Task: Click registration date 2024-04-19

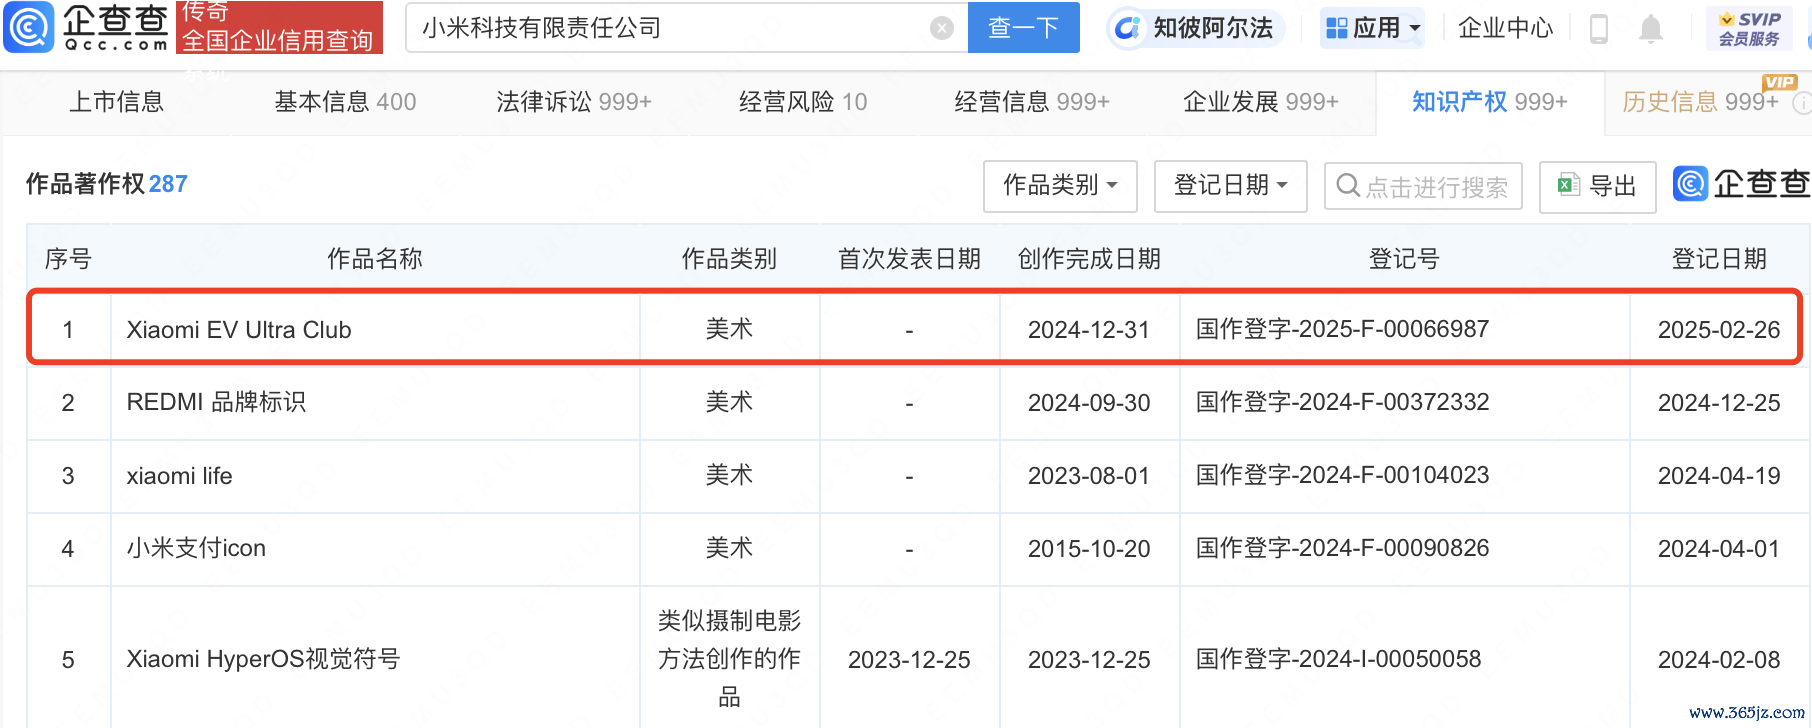Action: pos(1719,476)
